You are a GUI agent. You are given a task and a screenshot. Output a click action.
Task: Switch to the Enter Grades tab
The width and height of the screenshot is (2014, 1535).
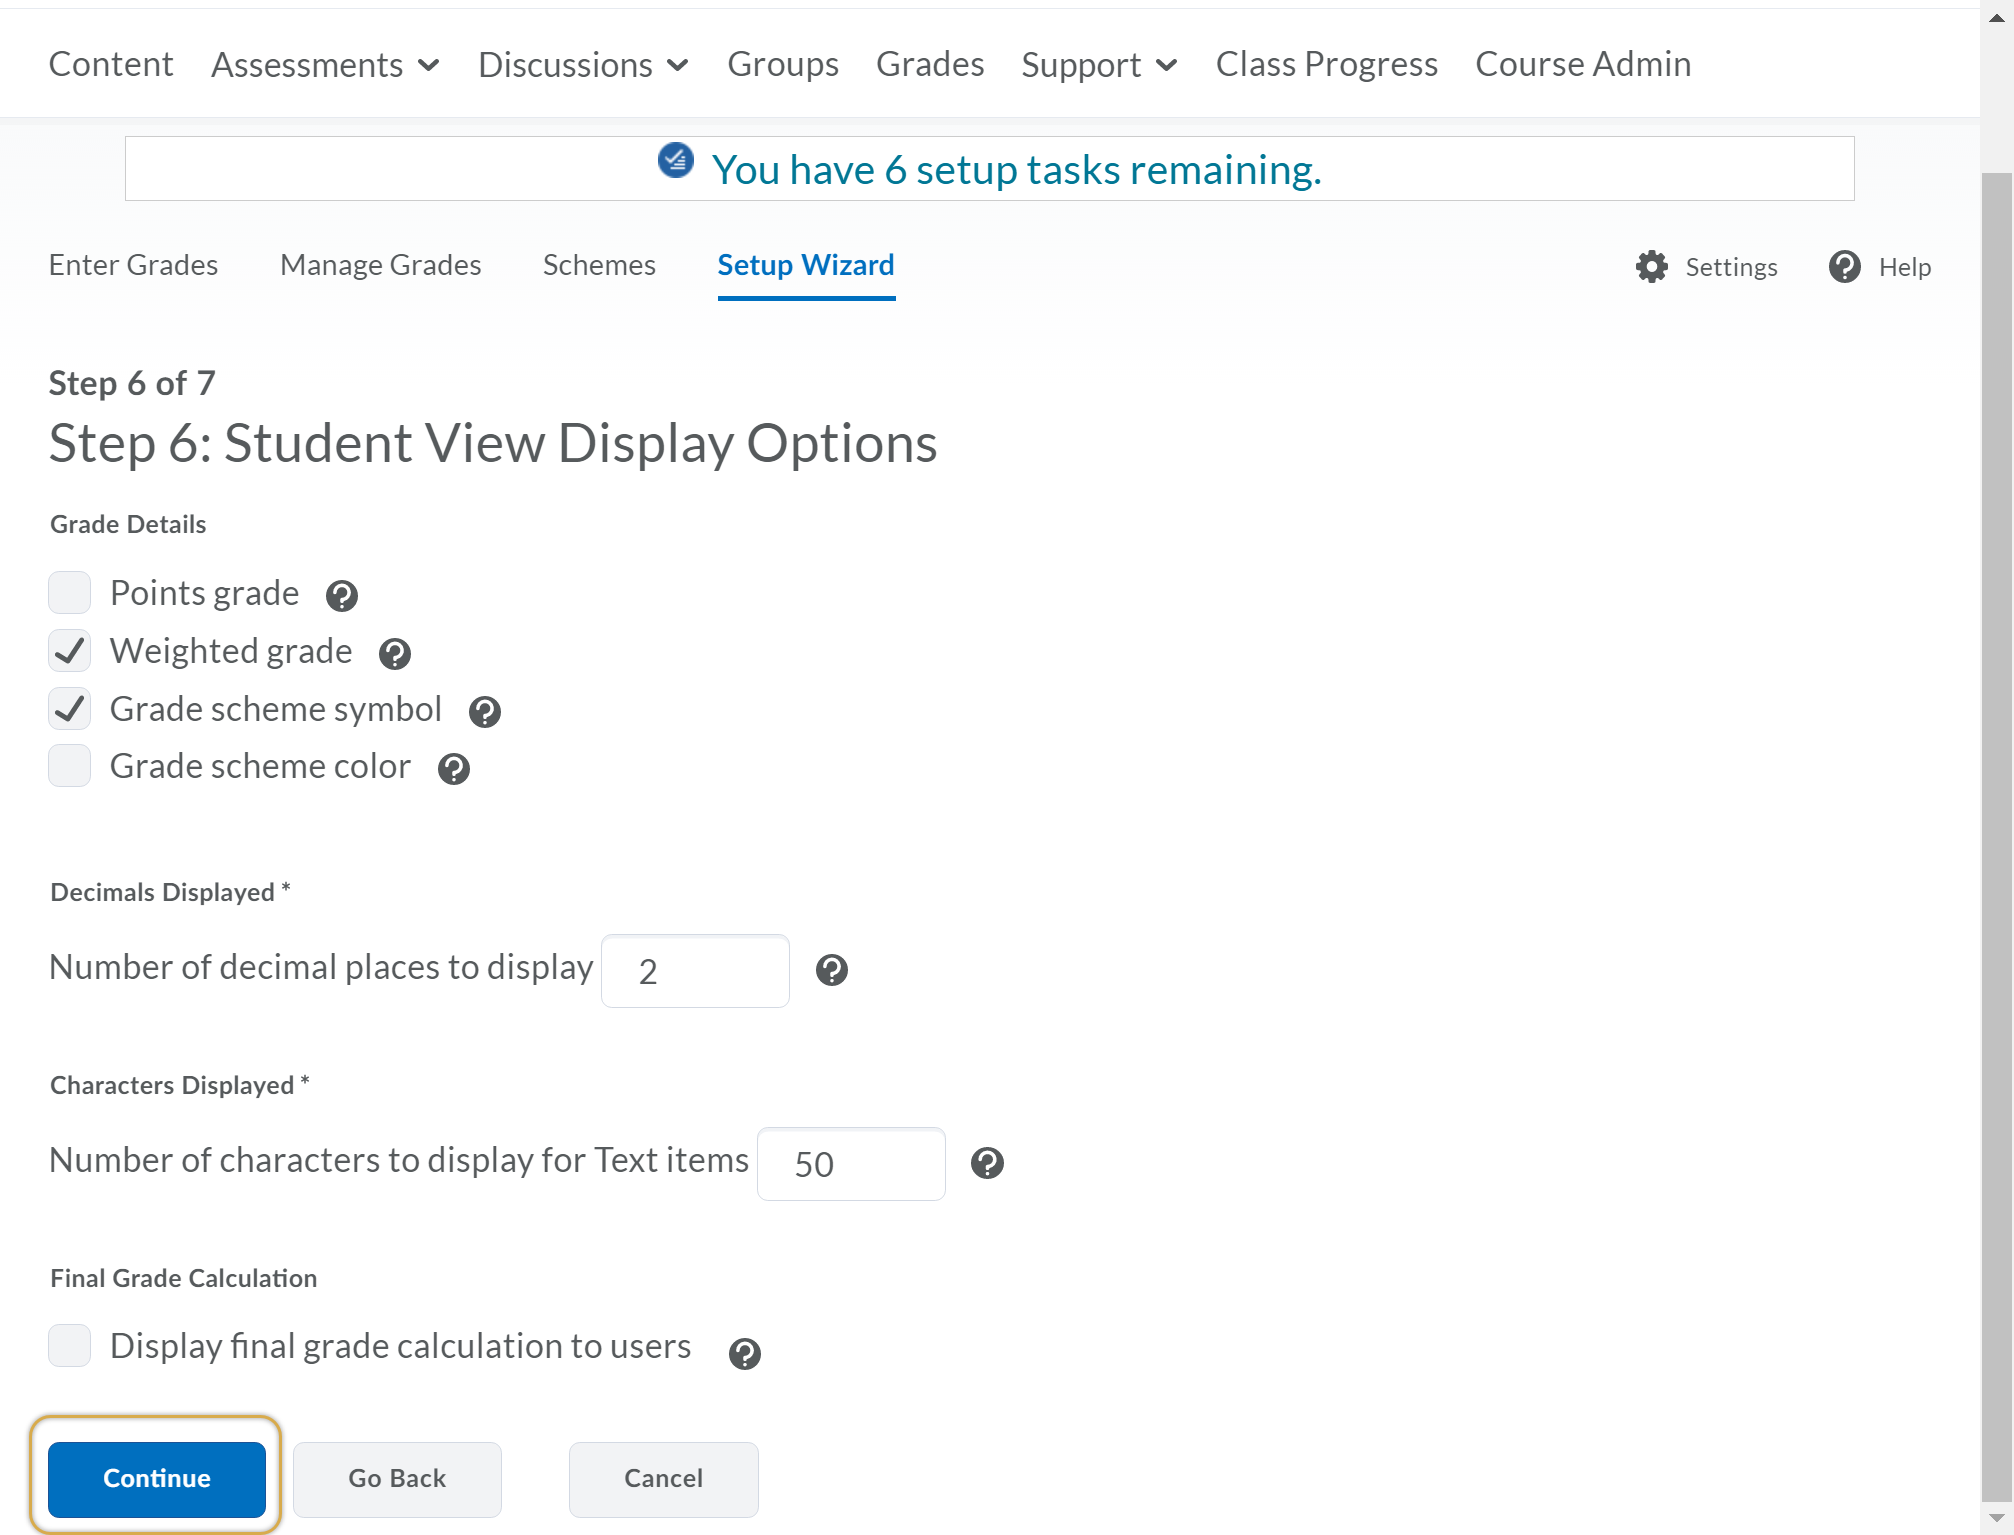click(x=133, y=265)
